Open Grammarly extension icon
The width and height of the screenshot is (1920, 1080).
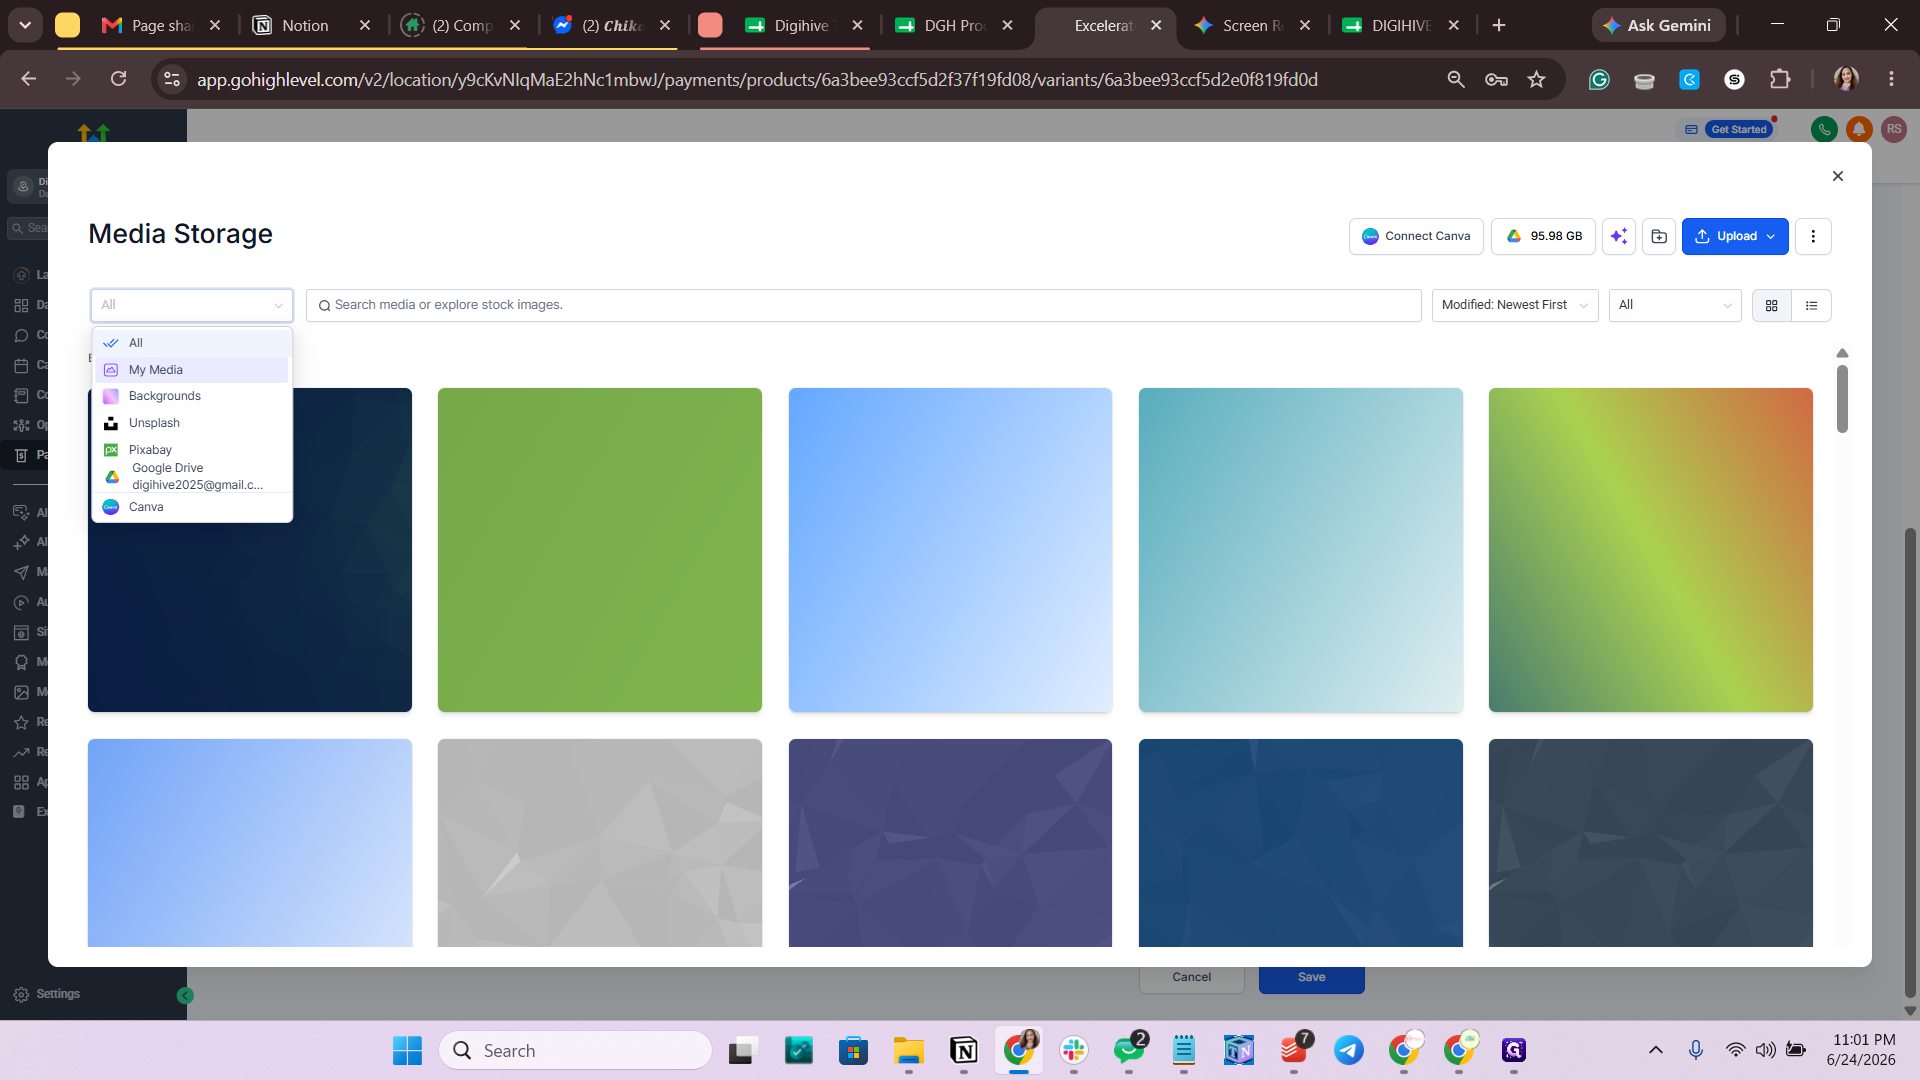click(x=1599, y=79)
